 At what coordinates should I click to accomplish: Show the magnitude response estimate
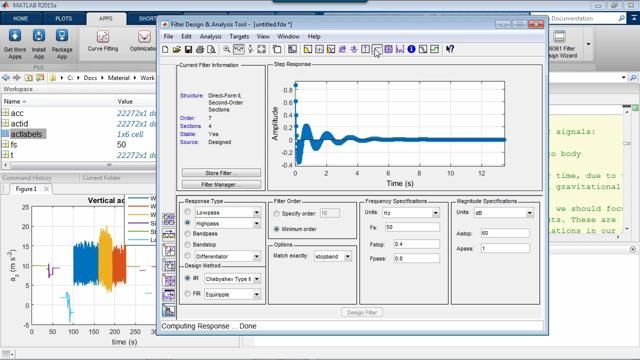(x=423, y=49)
